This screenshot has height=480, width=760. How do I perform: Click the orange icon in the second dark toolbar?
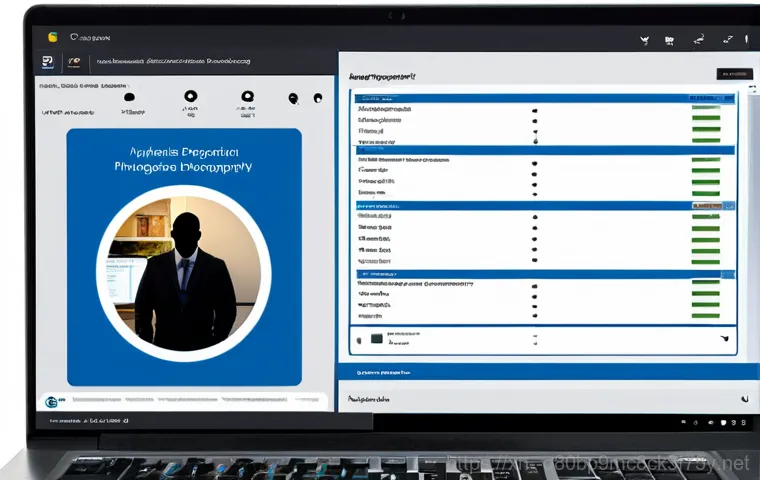click(74, 62)
